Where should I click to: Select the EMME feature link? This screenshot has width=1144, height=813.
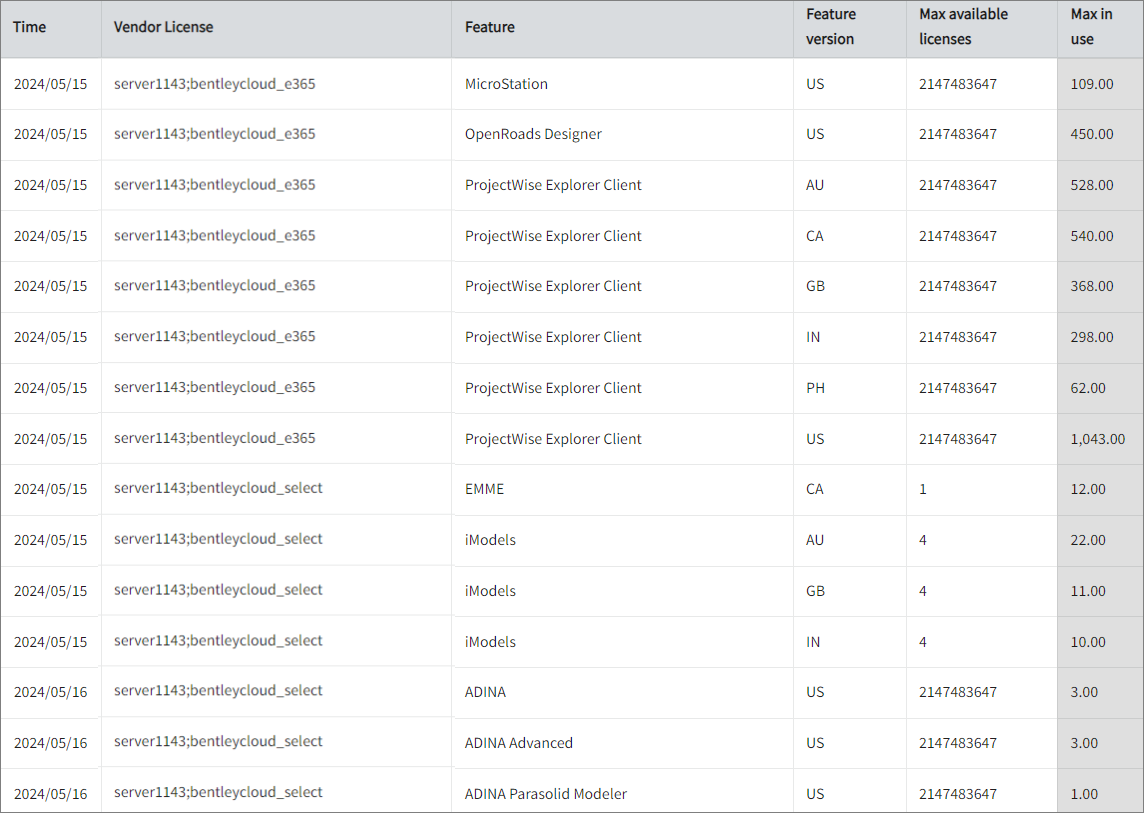(x=486, y=489)
